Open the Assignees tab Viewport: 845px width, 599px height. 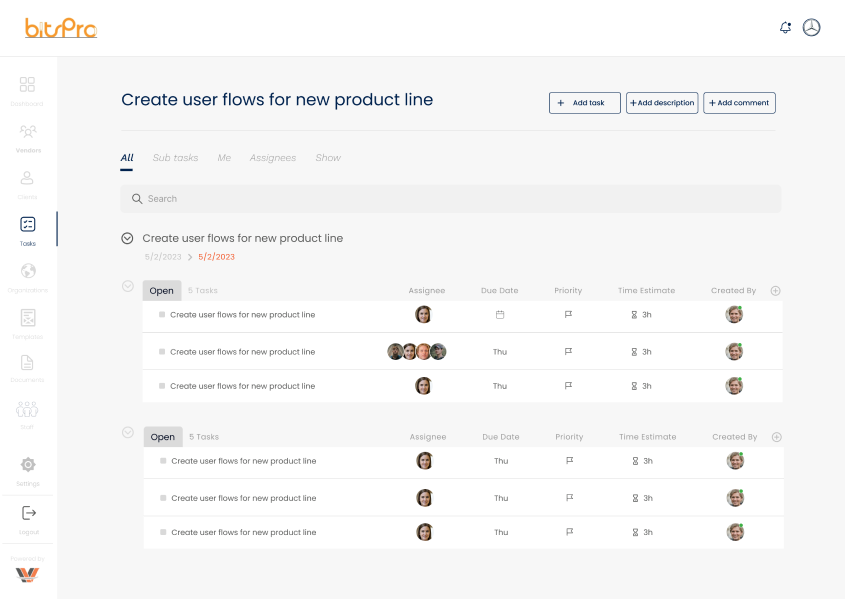pos(273,158)
